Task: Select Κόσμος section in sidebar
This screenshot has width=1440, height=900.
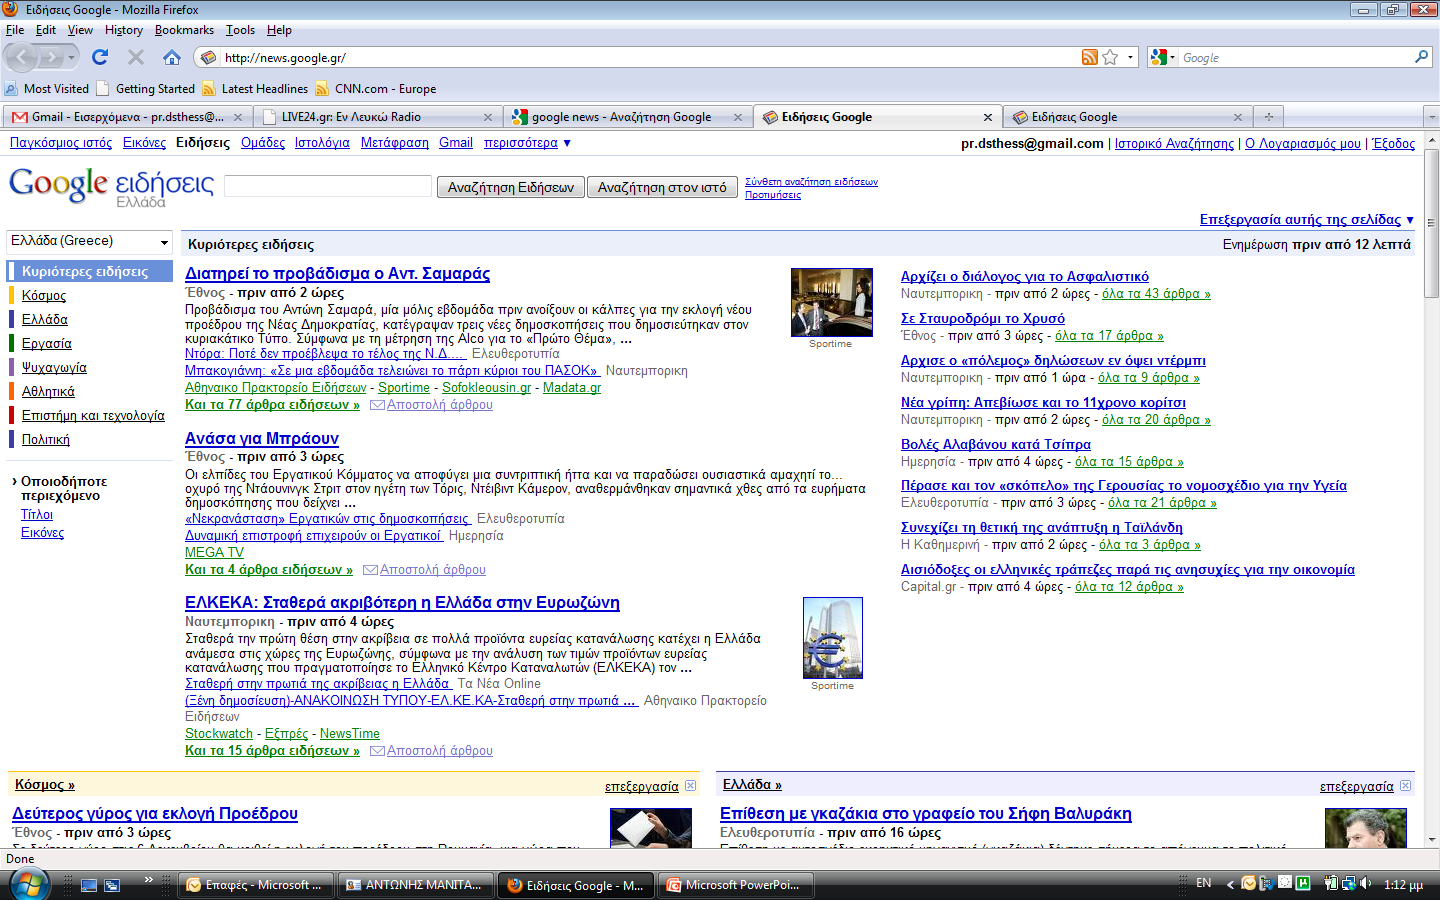Action: [x=44, y=296]
